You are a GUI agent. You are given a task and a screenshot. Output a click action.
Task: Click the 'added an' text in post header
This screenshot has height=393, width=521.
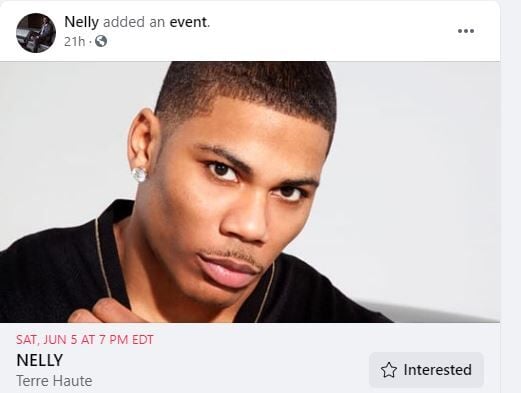[134, 22]
